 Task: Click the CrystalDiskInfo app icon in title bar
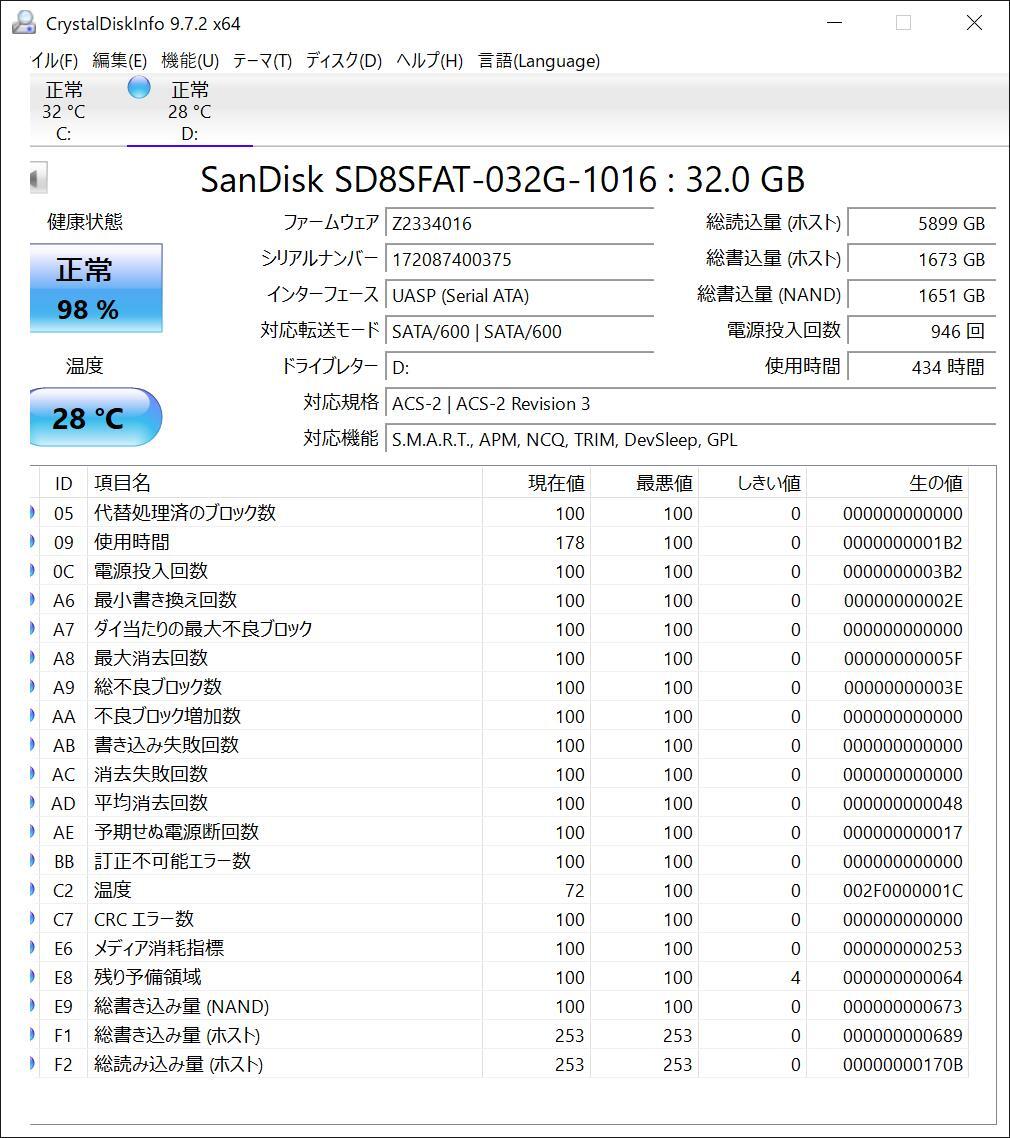click(x=23, y=23)
